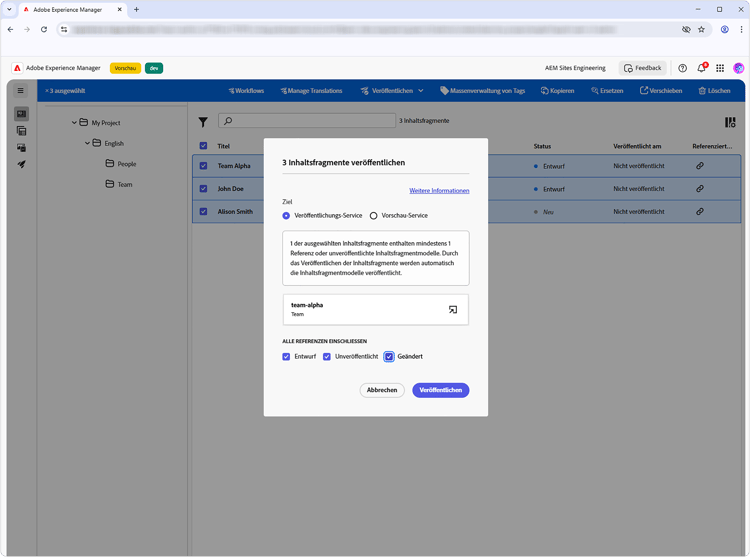Uncheck the Entwurf checkbox

[x=286, y=357]
